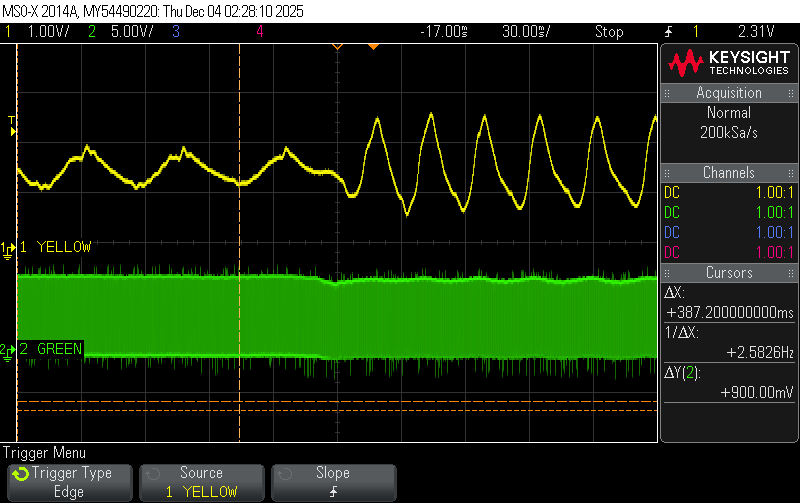Click the timebase value 30.00 per division
The height and width of the screenshot is (503, 800).
[526, 32]
